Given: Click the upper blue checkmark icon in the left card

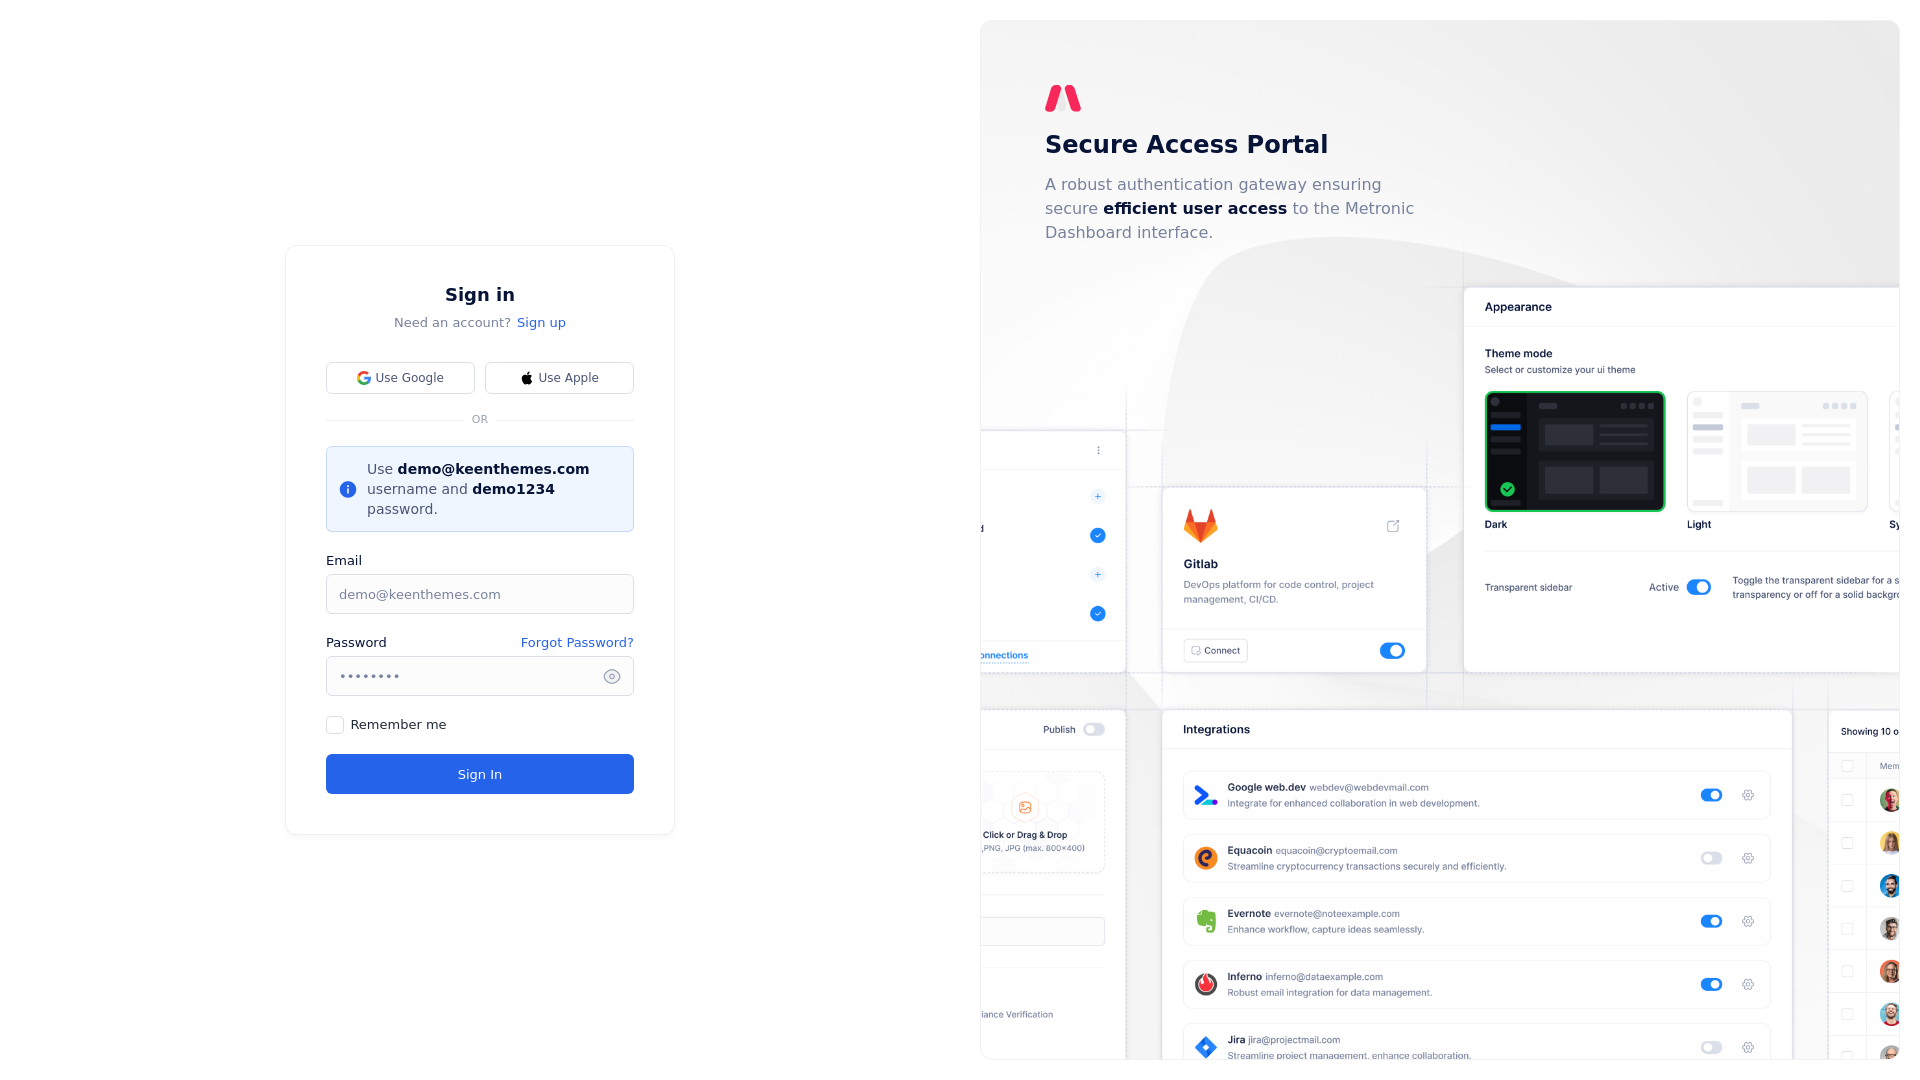Looking at the screenshot, I should point(1098,535).
